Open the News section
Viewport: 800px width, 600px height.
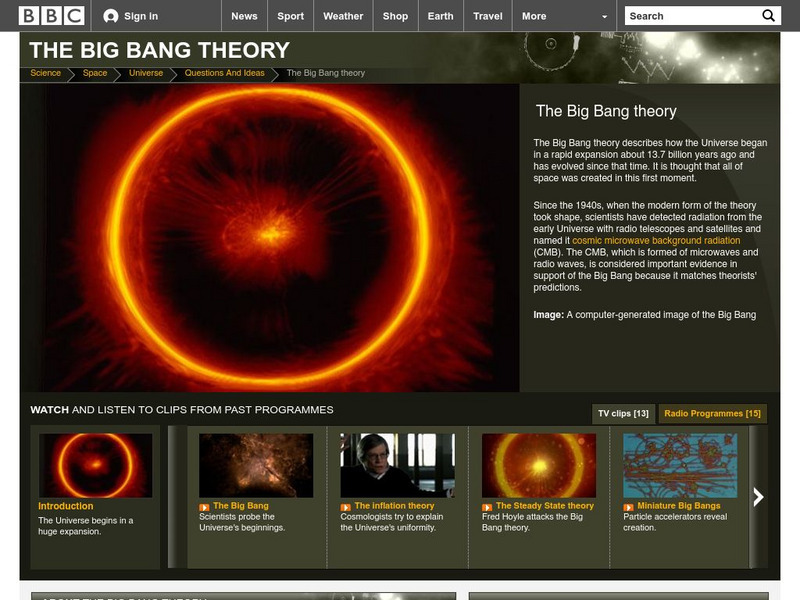point(244,16)
